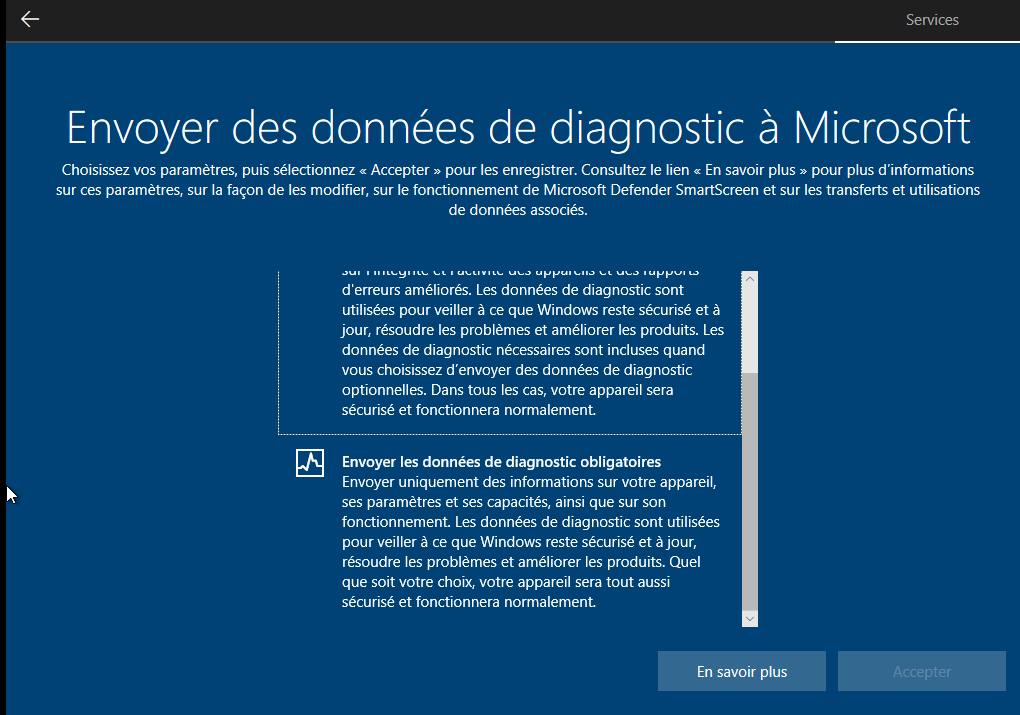
Task: Choose Envoyer les données de diagnostic obligatoires
Action: click(509, 531)
